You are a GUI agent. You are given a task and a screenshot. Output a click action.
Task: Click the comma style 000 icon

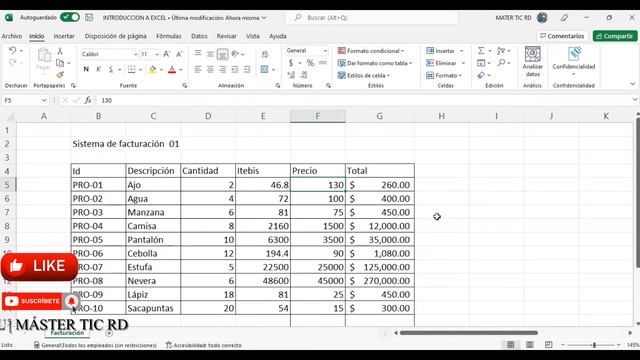pos(323,63)
